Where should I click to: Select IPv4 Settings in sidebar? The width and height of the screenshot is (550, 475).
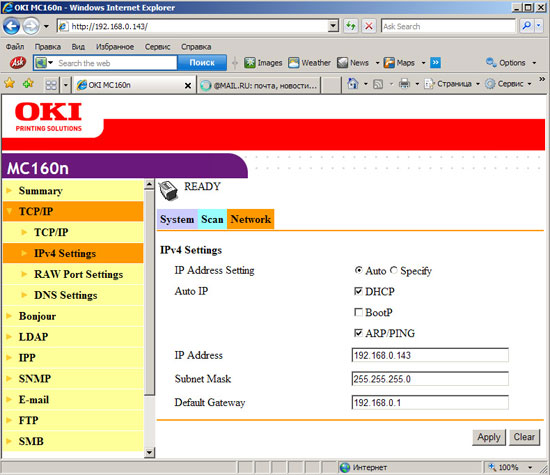pyautogui.click(x=73, y=253)
